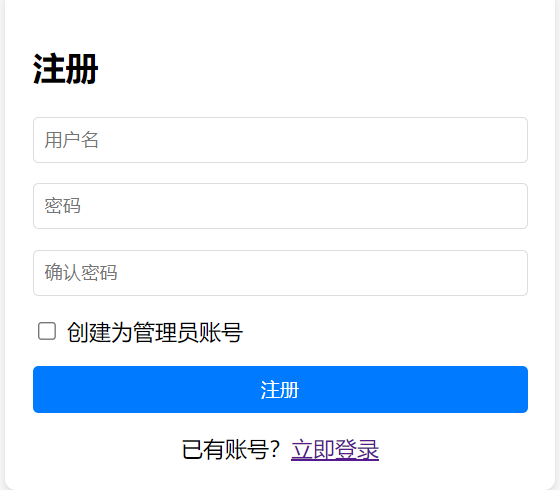Click the 用户名 input field
The image size is (560, 490).
pyautogui.click(x=280, y=140)
